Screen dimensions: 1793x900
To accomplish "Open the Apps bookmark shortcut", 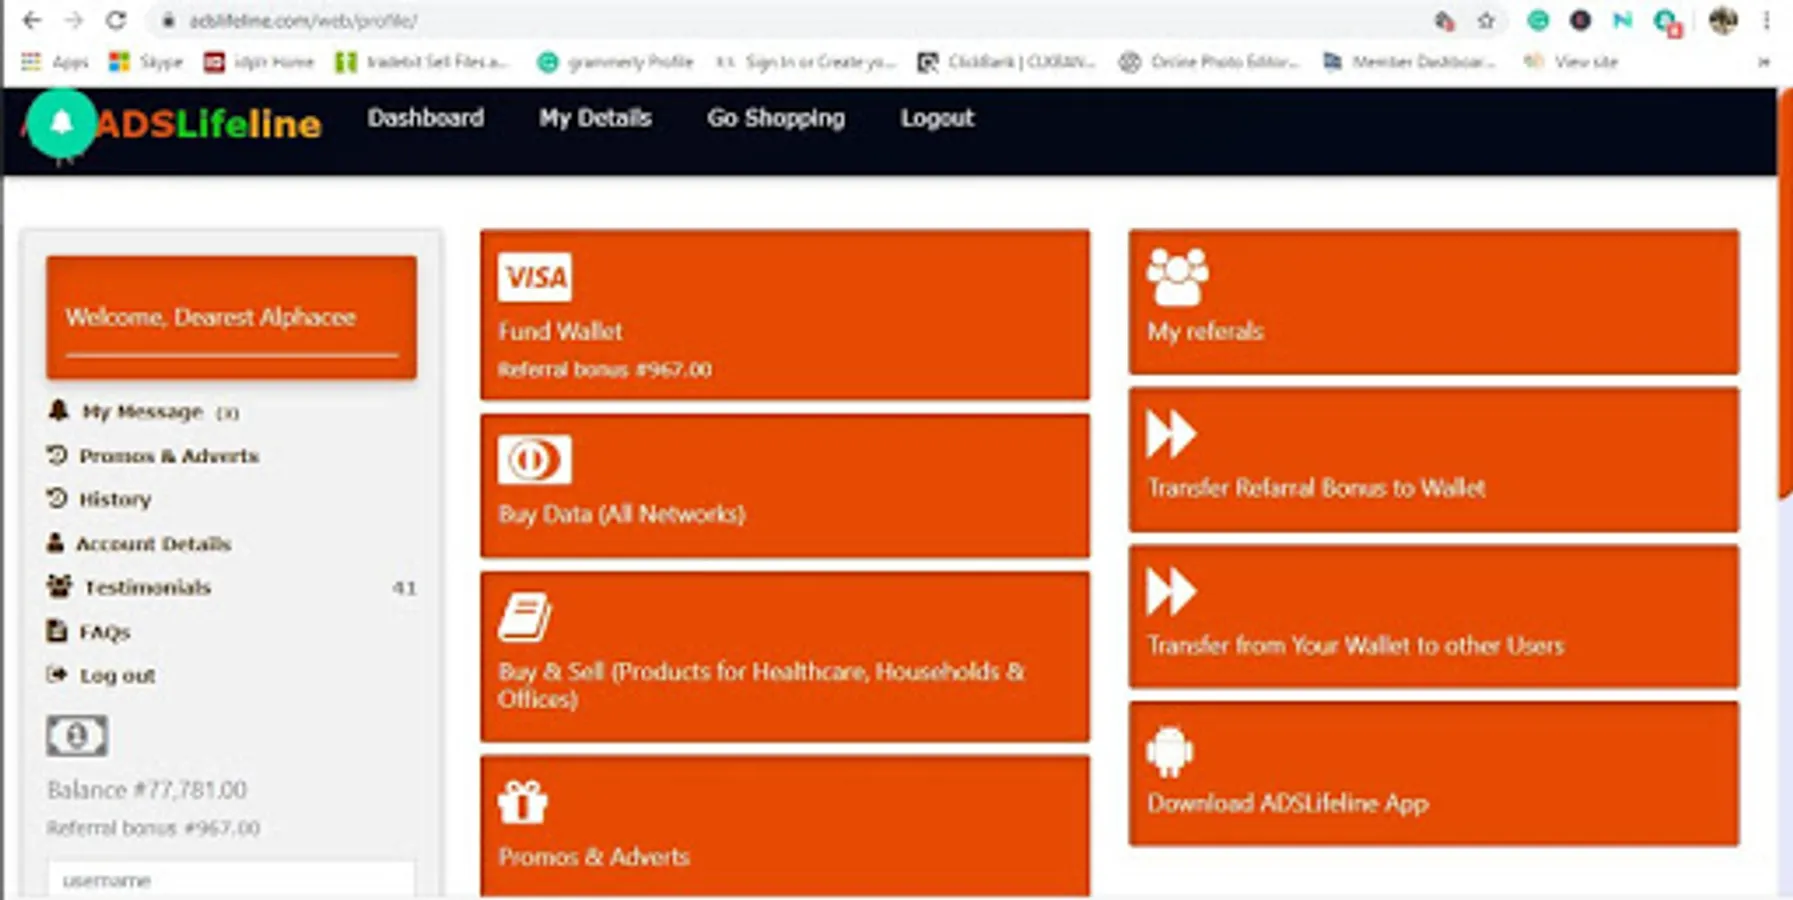I will tap(55, 62).
